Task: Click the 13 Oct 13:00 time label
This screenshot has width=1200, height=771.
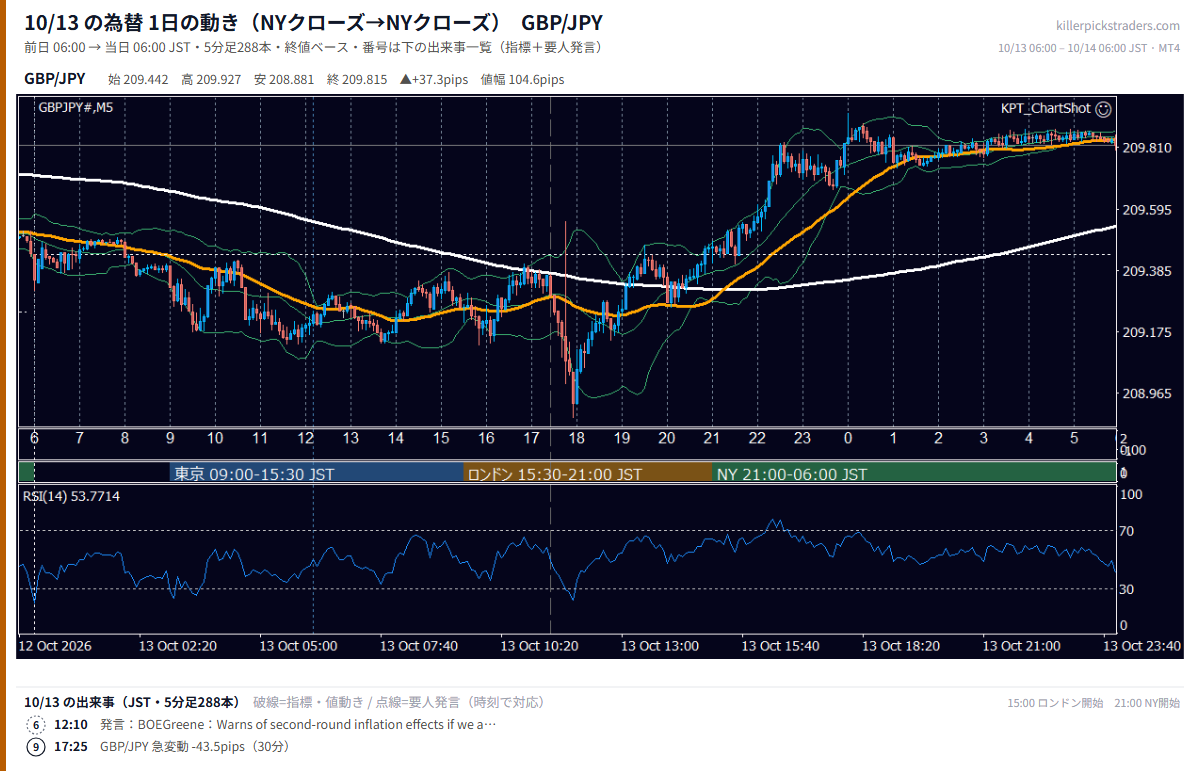Action: [660, 646]
